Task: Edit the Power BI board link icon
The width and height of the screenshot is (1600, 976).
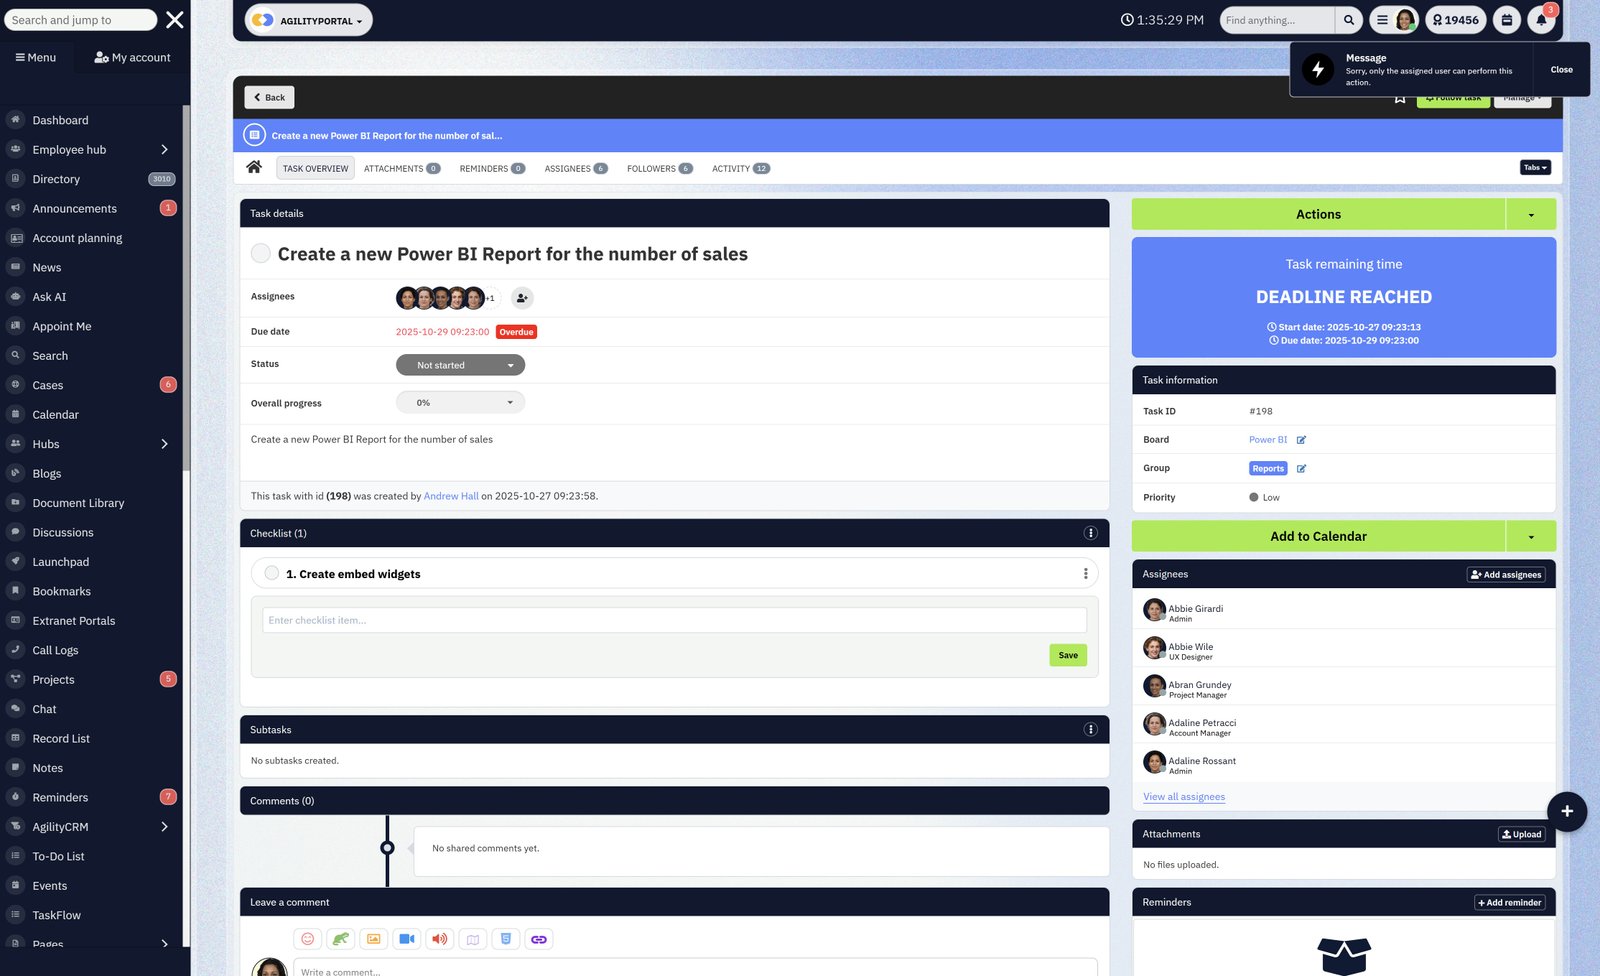Action: [x=1301, y=440]
